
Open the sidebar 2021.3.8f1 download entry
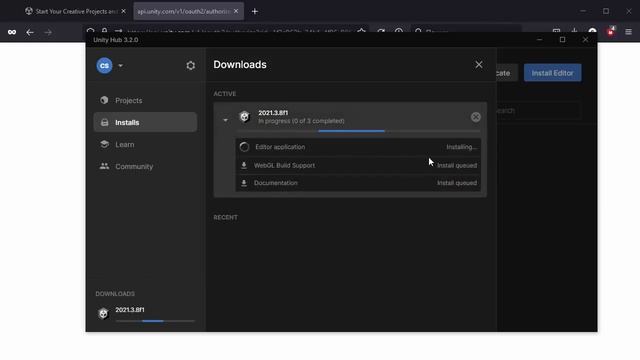pos(145,313)
